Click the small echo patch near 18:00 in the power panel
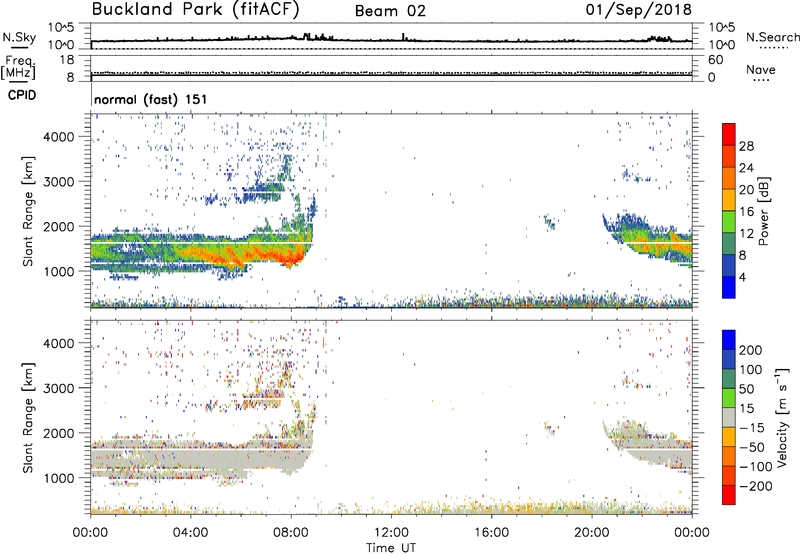800x554 pixels. 549,222
